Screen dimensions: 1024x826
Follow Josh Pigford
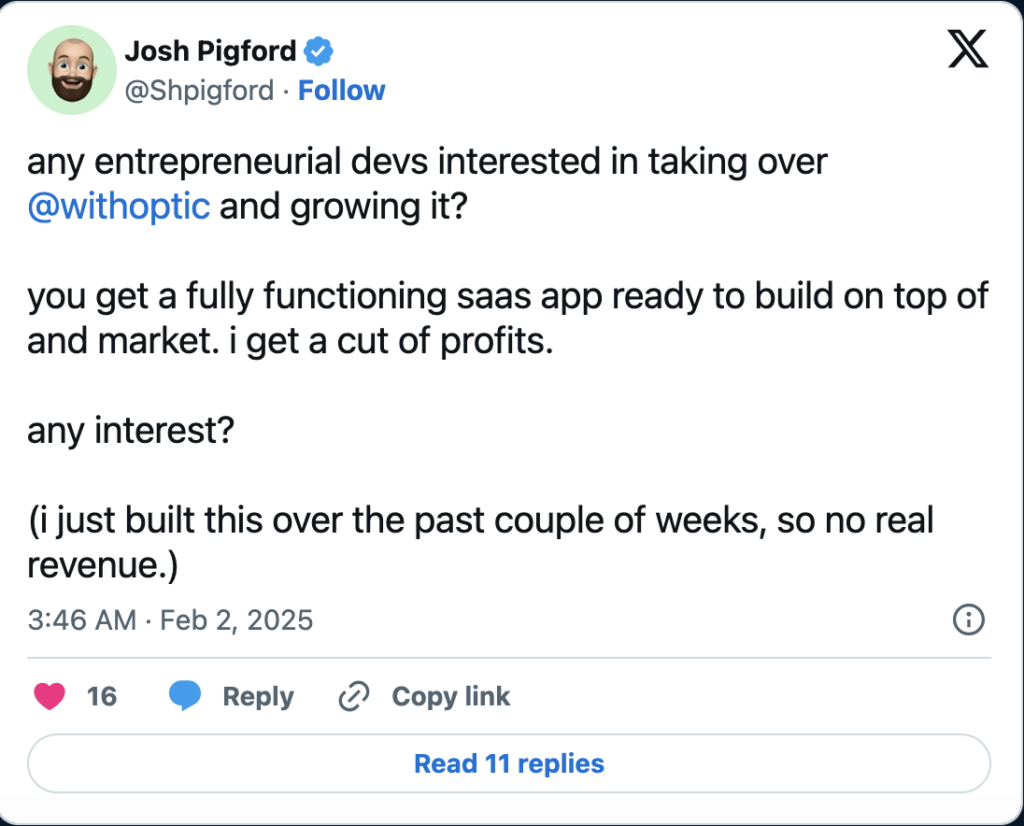tap(342, 90)
